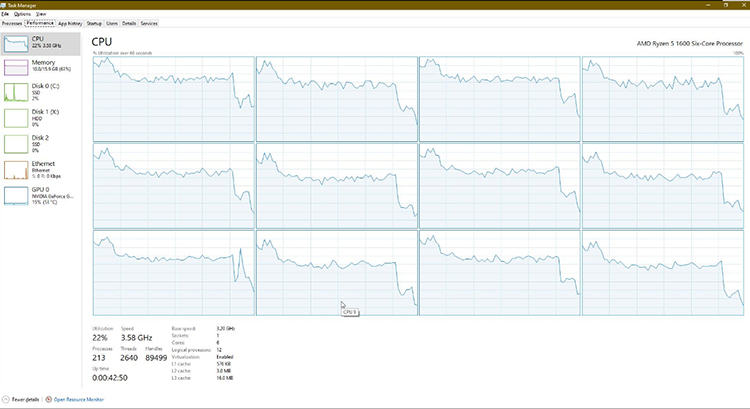This screenshot has width=750, height=409.
Task: Click the L3 cache label
Action: point(181,378)
